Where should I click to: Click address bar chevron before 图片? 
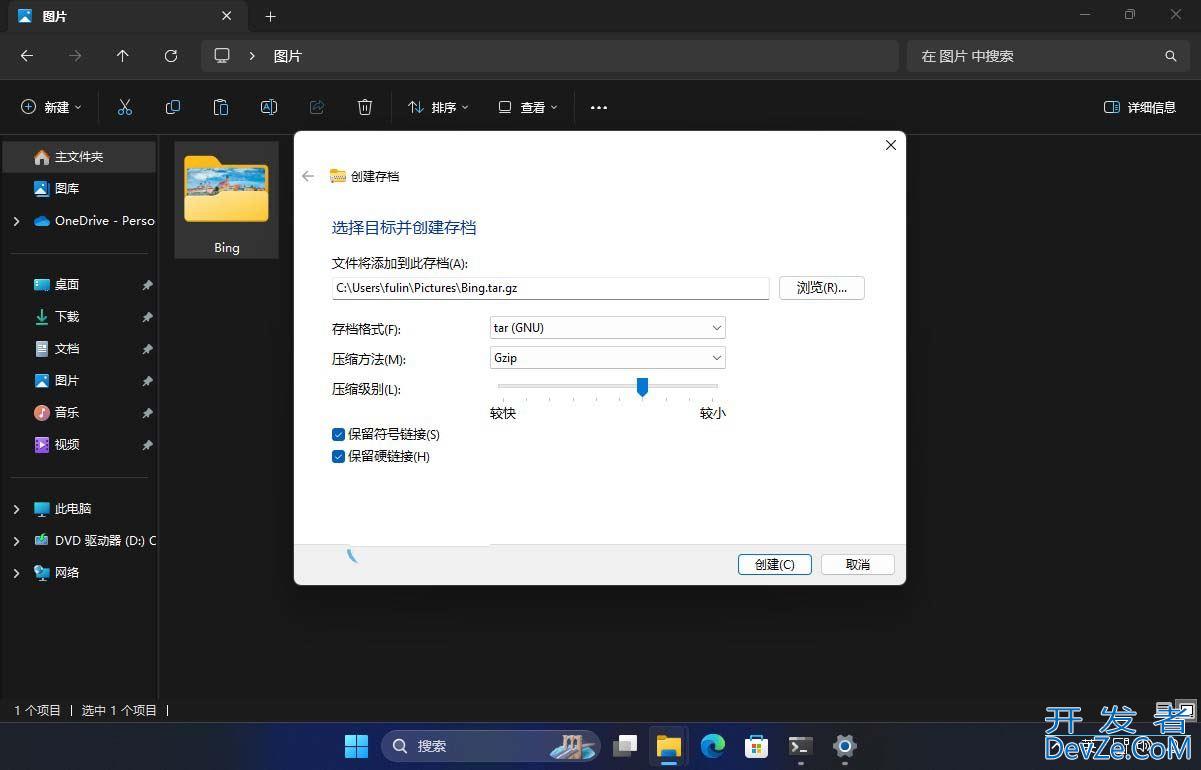[251, 56]
